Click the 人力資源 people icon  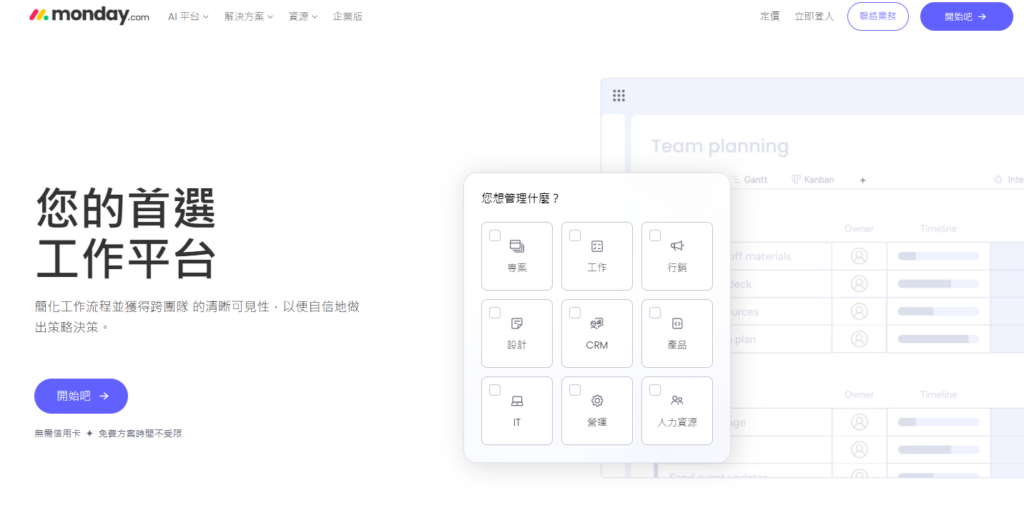click(677, 400)
